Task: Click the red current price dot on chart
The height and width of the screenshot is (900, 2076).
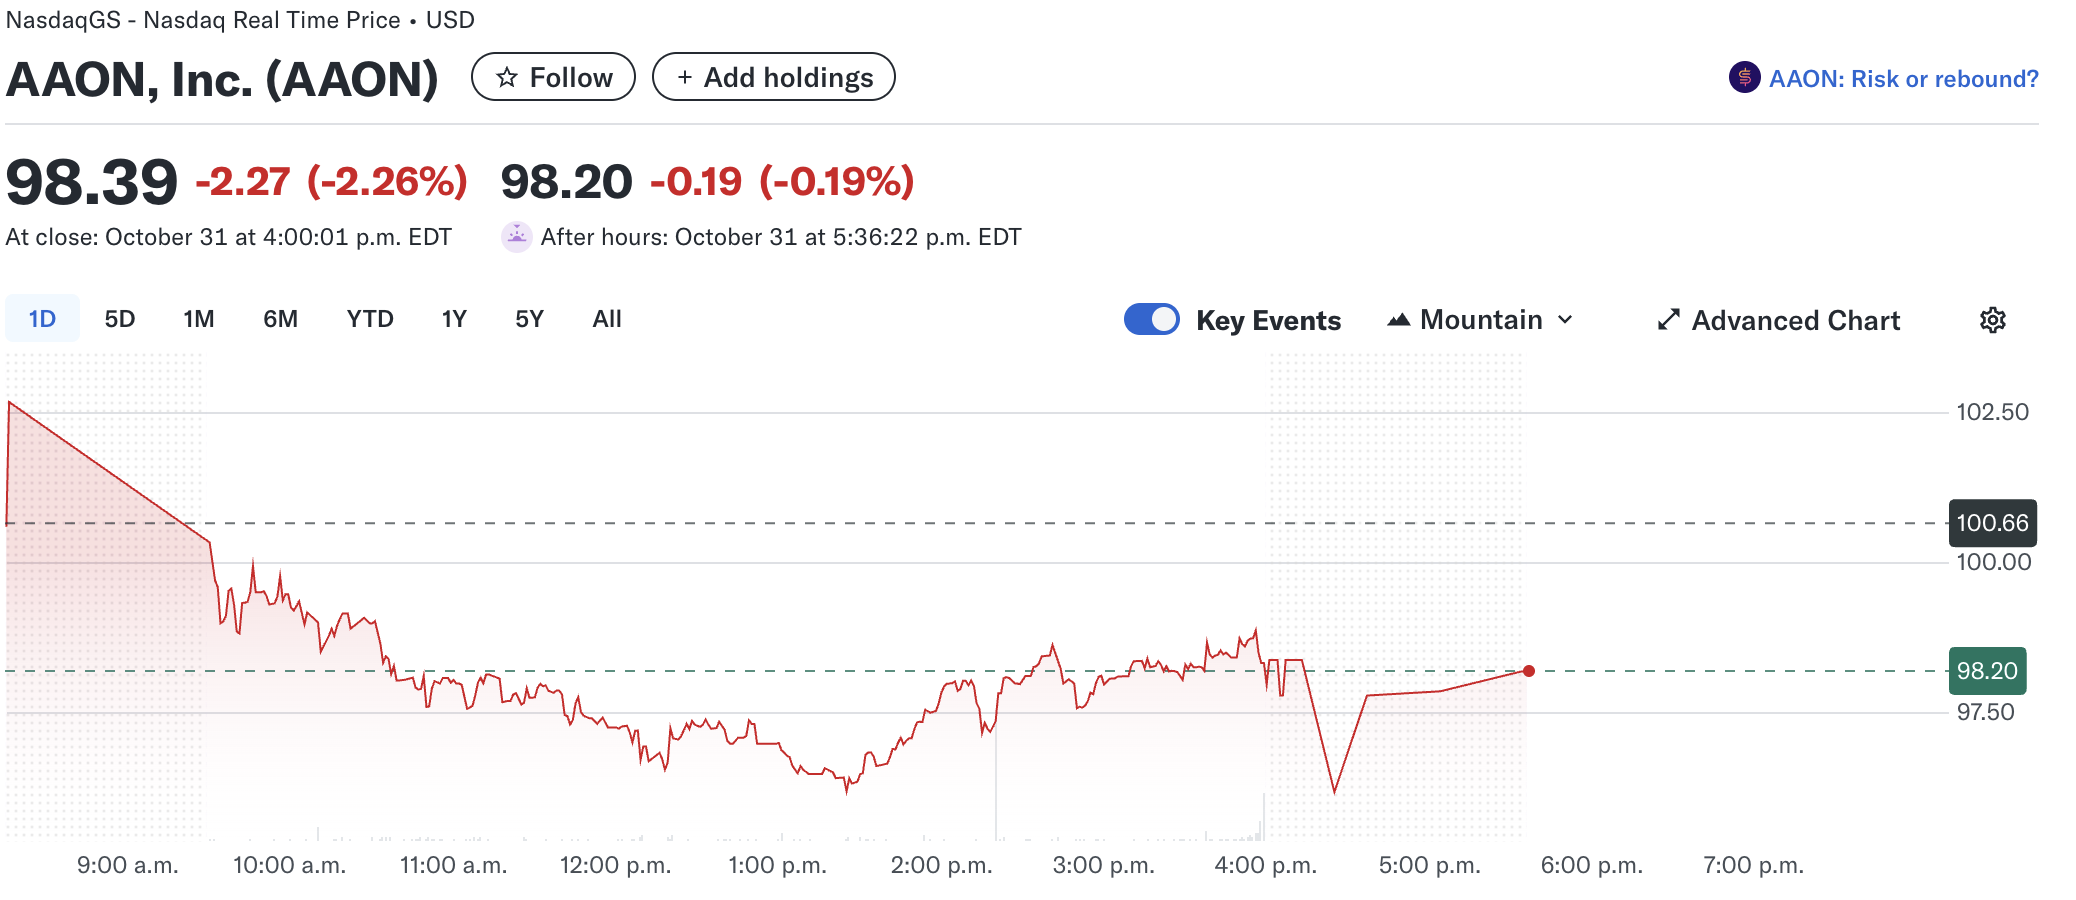Action: pos(1527,671)
